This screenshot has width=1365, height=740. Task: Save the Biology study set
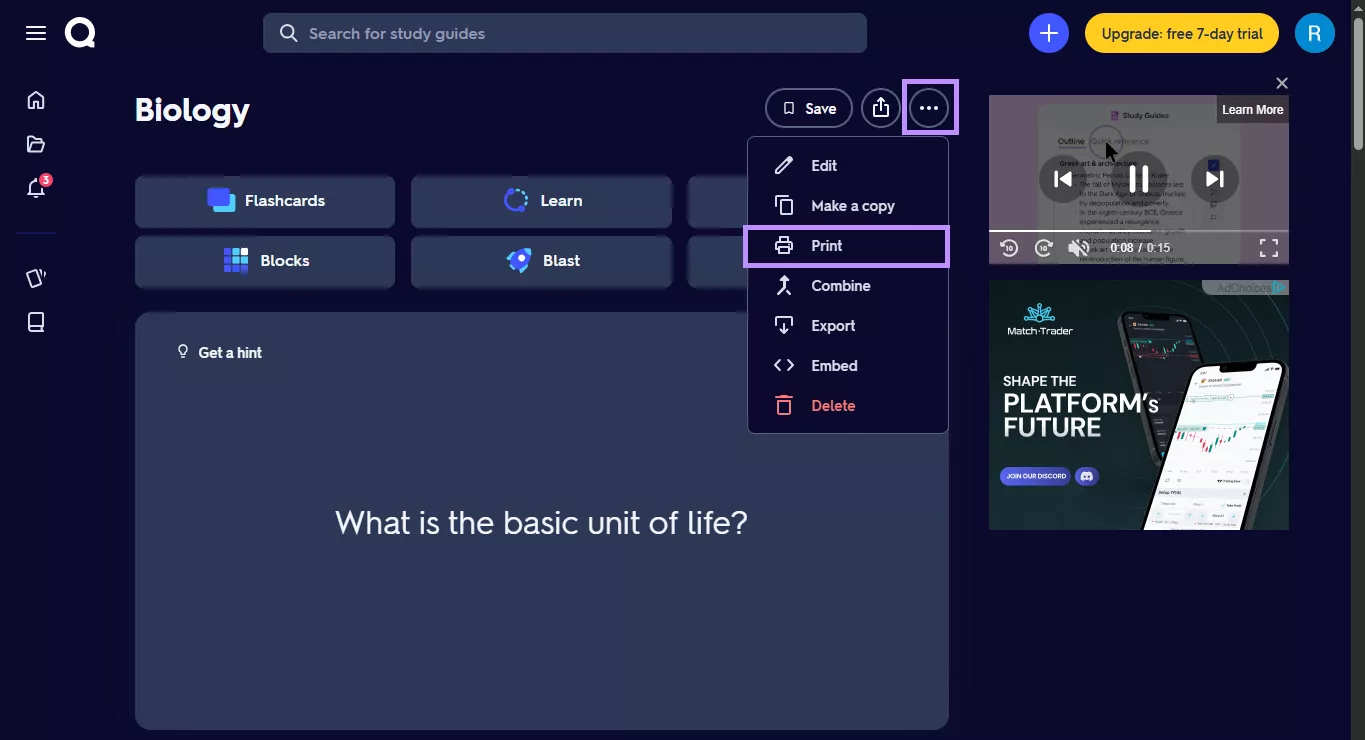(x=808, y=108)
